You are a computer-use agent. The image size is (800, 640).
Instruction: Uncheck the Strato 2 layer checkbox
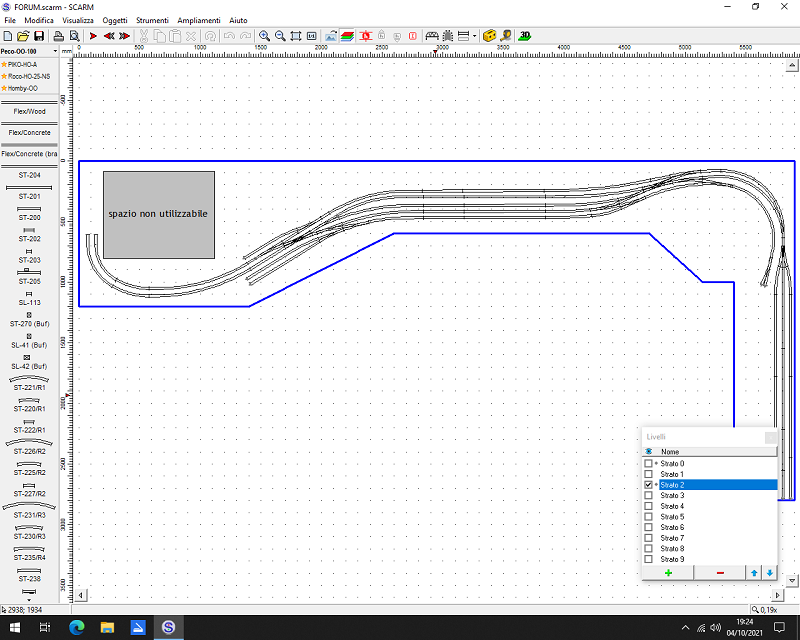coord(648,485)
